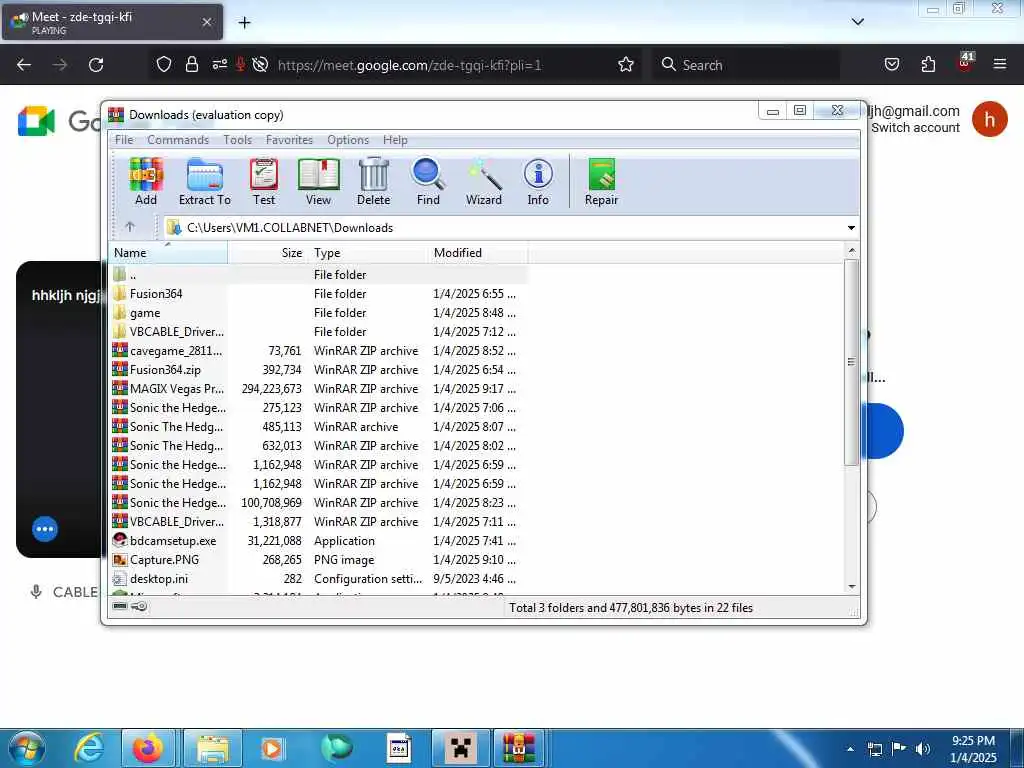The width and height of the screenshot is (1024, 768).
Task: Open a new Firefox tab
Action: pos(244,23)
